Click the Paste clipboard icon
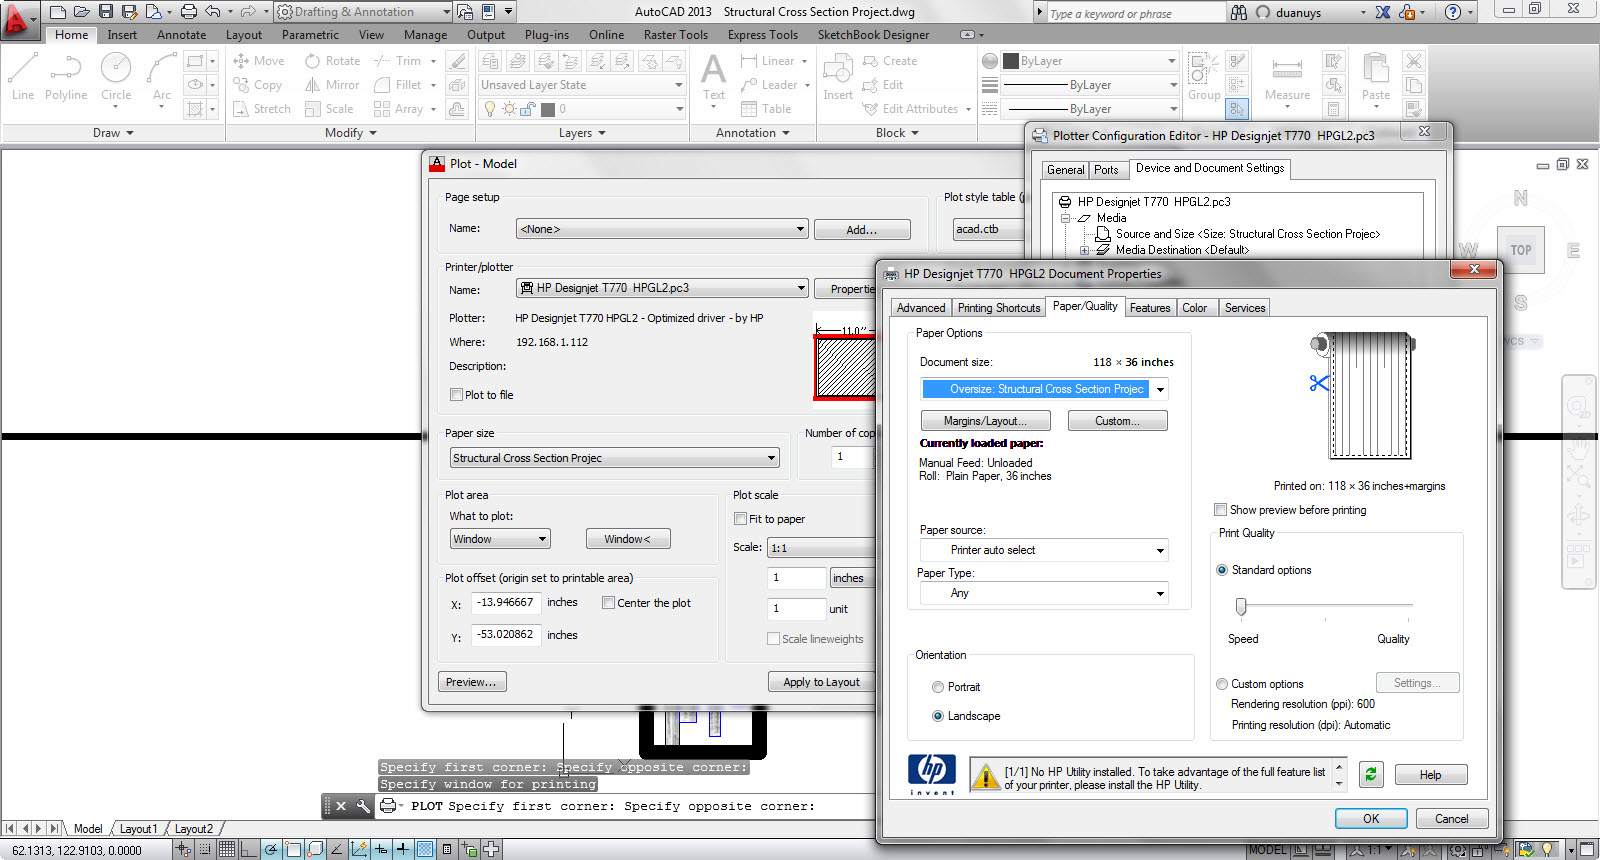 click(1376, 77)
